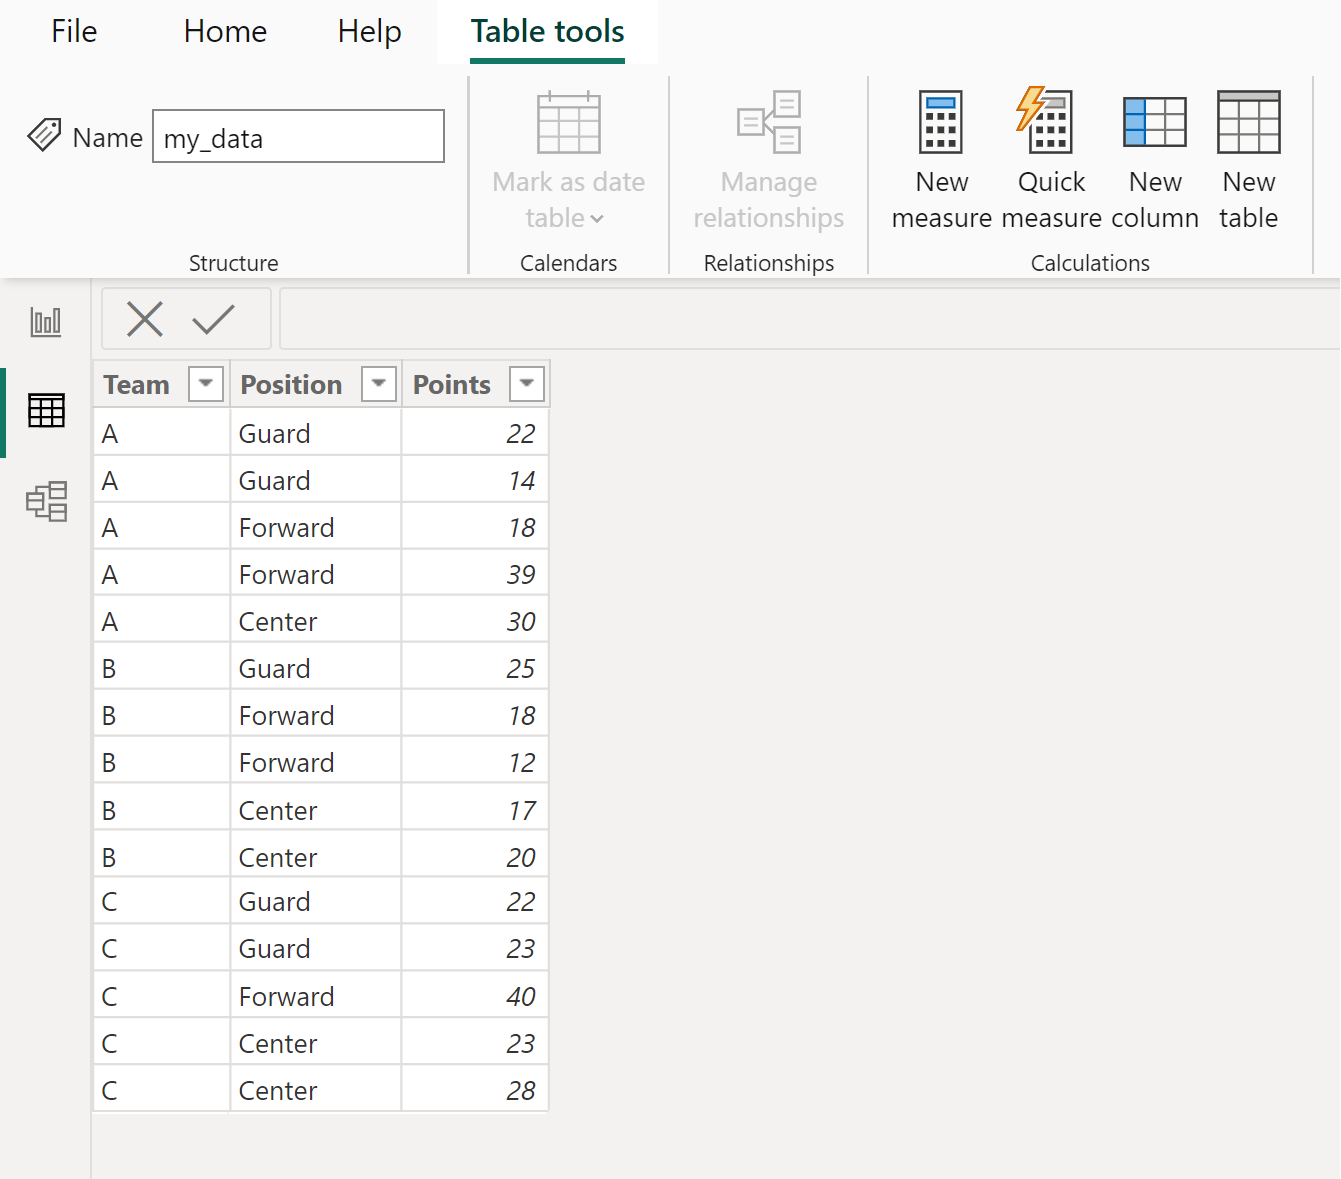Open the Team column filter dropdown
1341x1179 pixels.
click(x=206, y=383)
